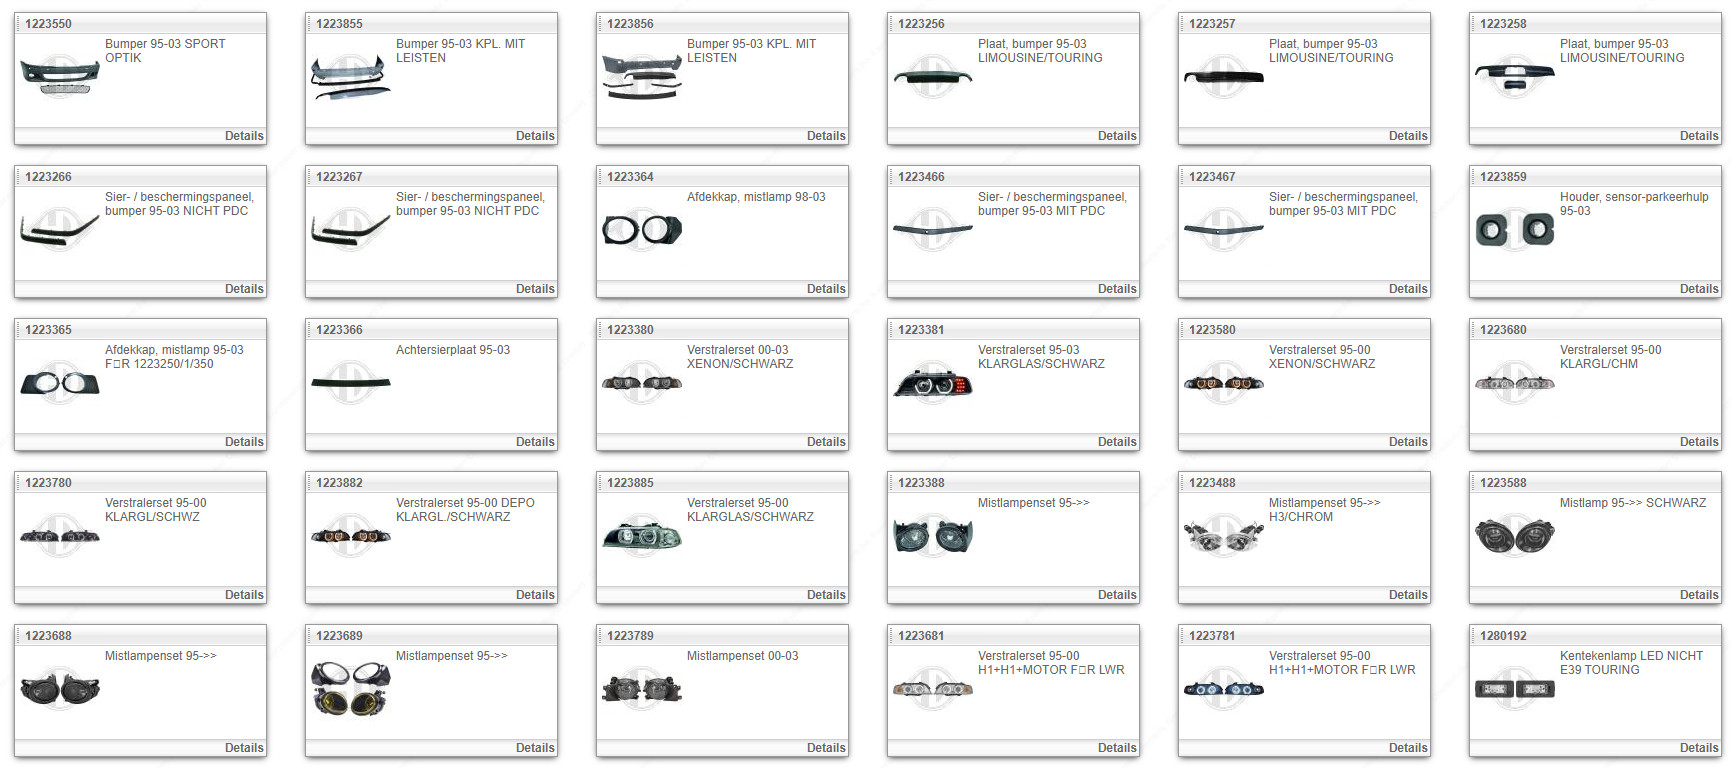Click the 'Bumper 95-03 SPORT OPTIK' text
This screenshot has width=1731, height=768.
[x=165, y=51]
